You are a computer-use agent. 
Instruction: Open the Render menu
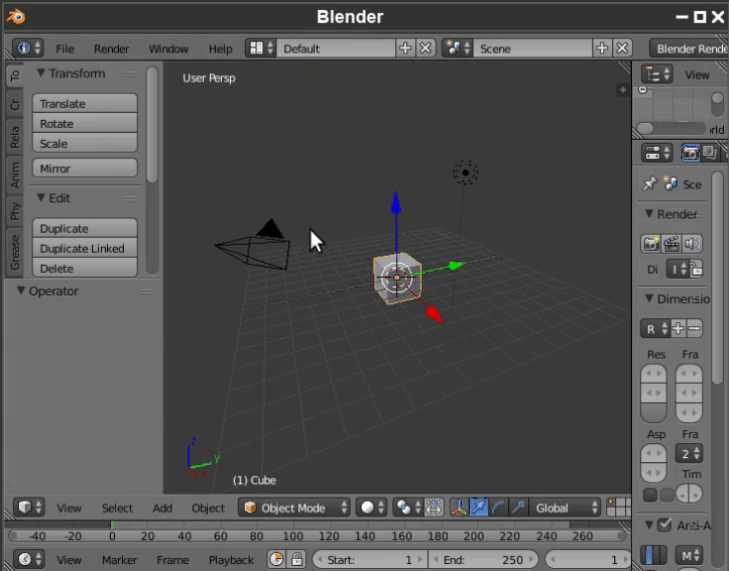(x=111, y=48)
